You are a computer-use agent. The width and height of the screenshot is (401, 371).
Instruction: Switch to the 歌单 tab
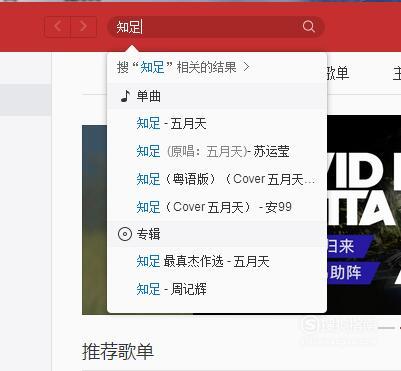(x=337, y=73)
